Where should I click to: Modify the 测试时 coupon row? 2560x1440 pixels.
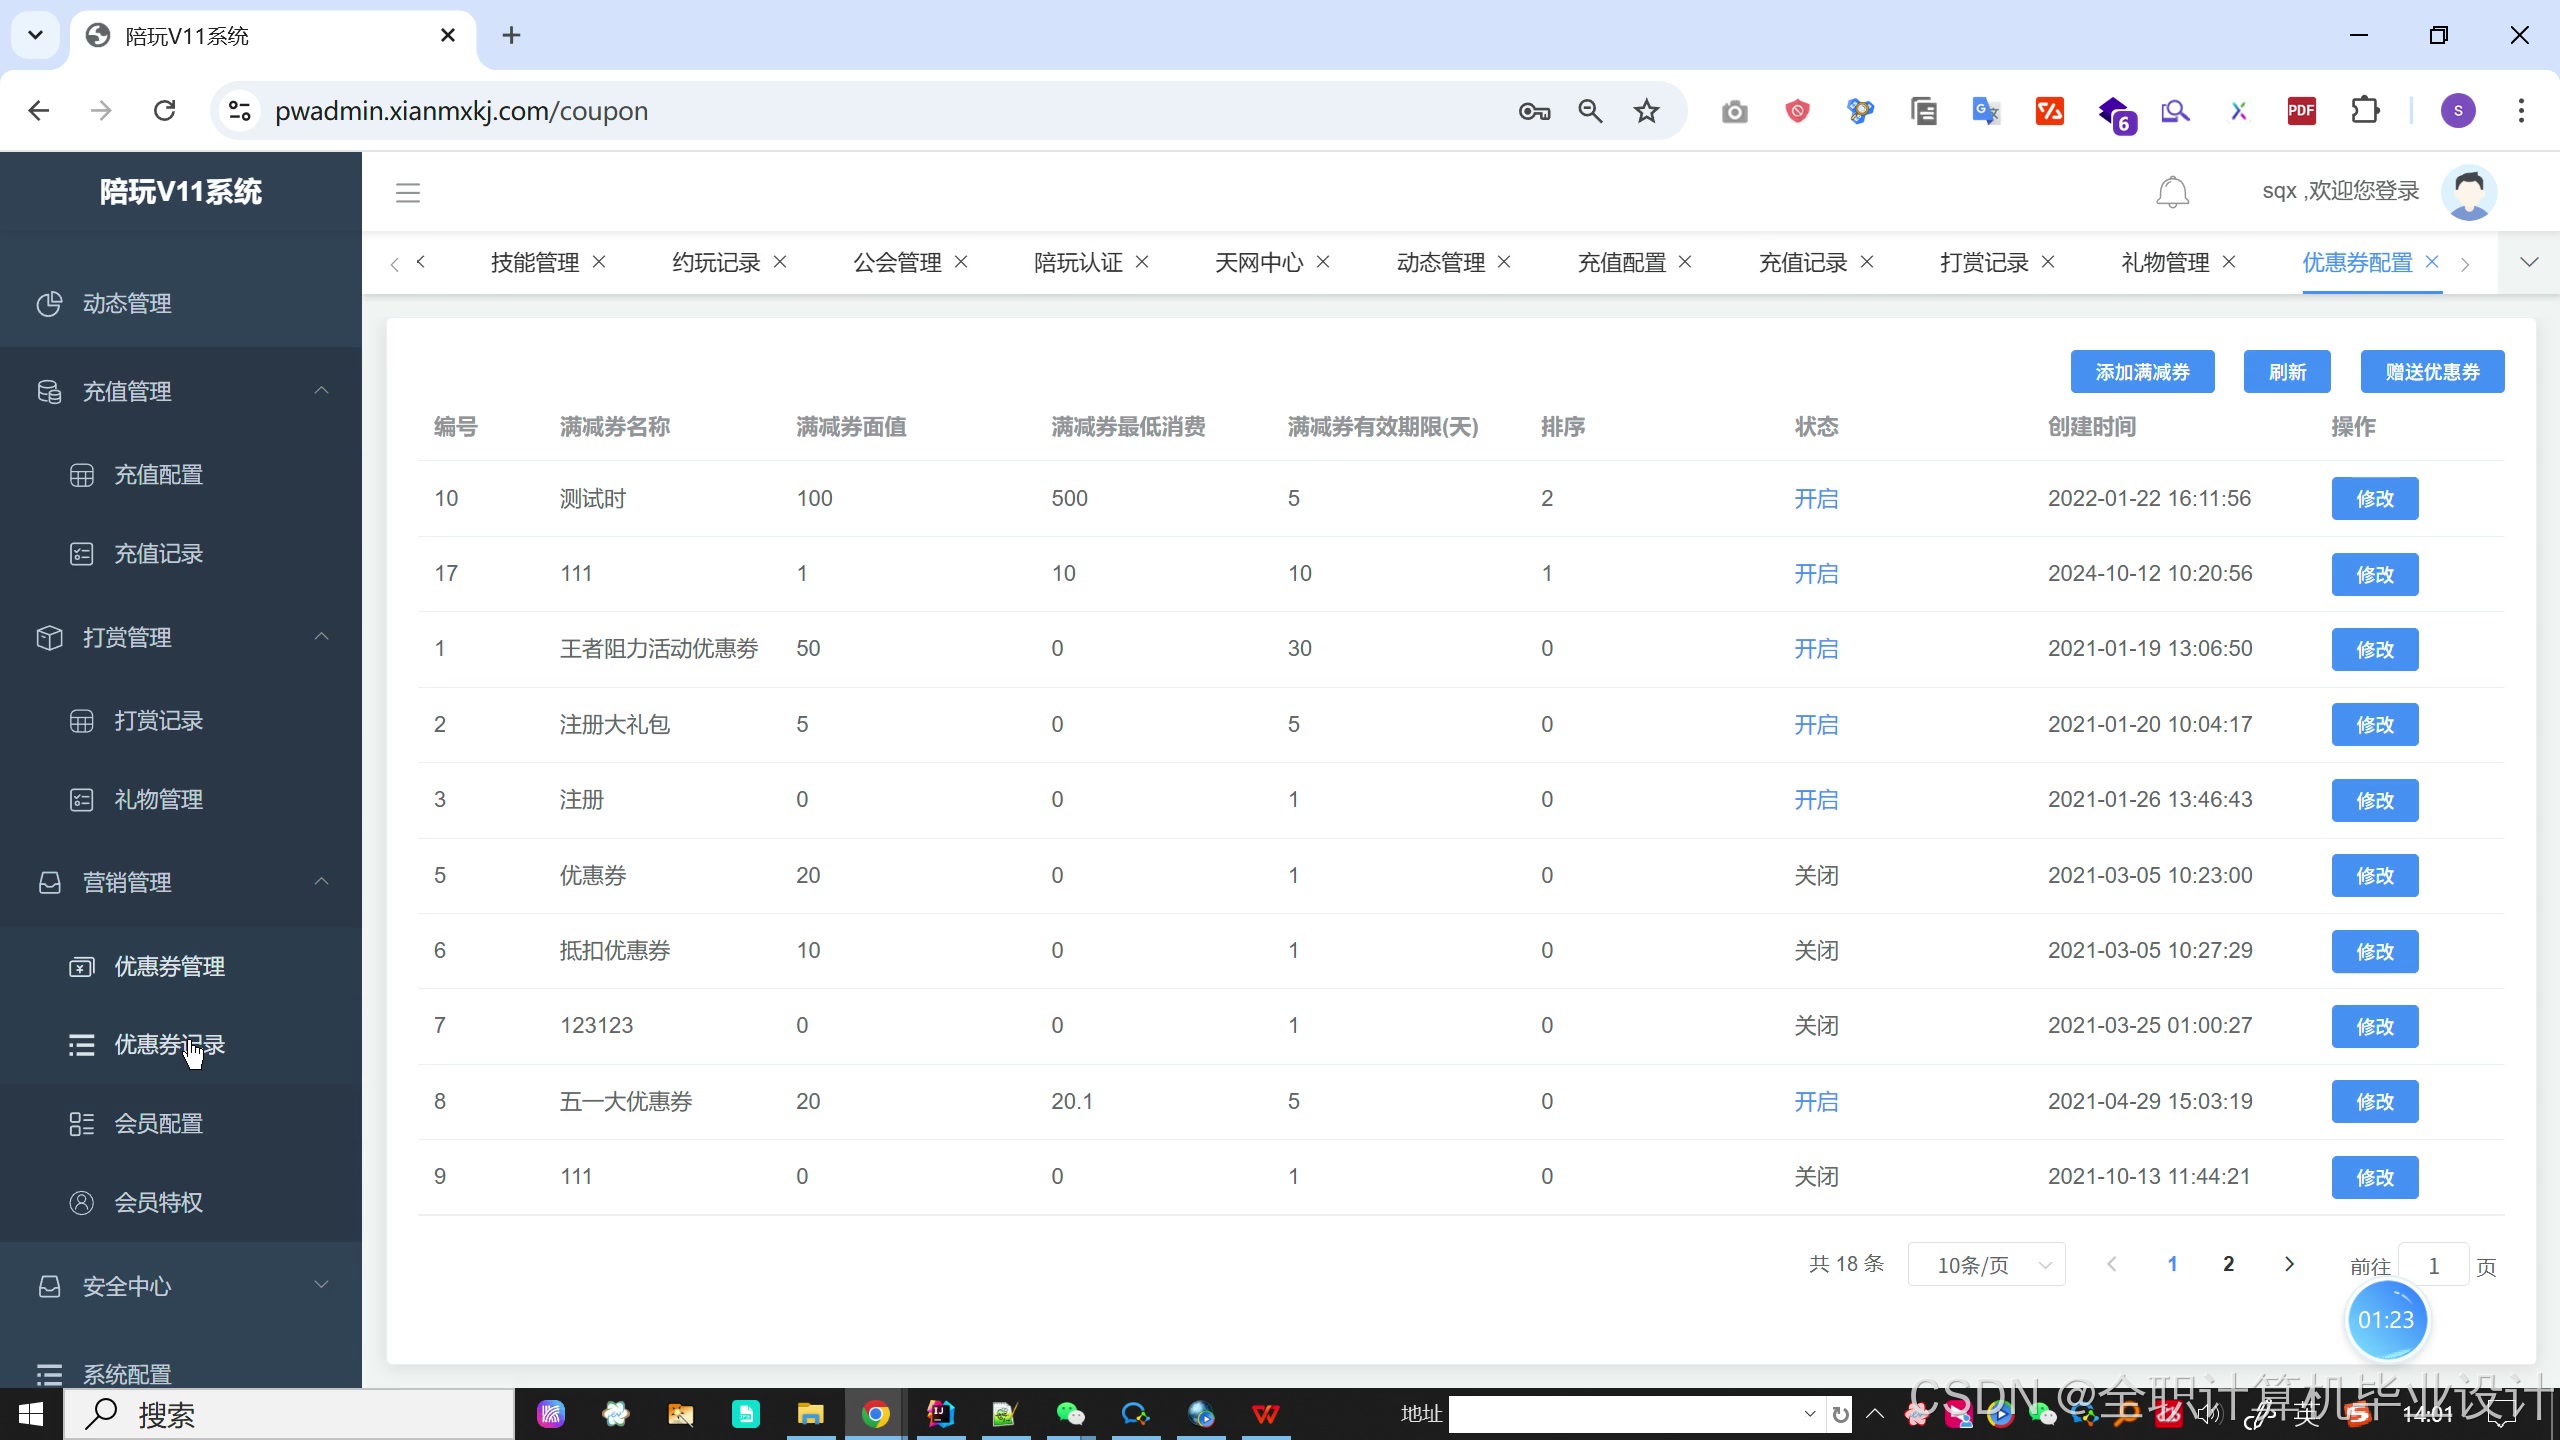click(2375, 499)
